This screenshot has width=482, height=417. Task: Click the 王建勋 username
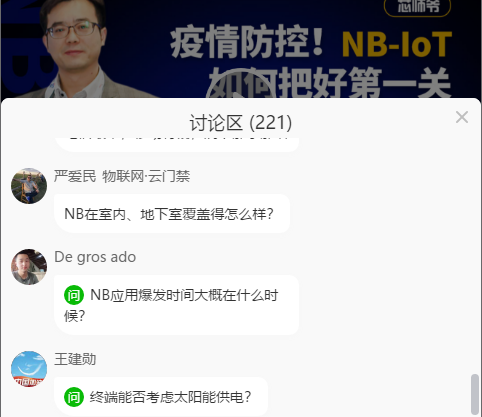click(x=75, y=359)
